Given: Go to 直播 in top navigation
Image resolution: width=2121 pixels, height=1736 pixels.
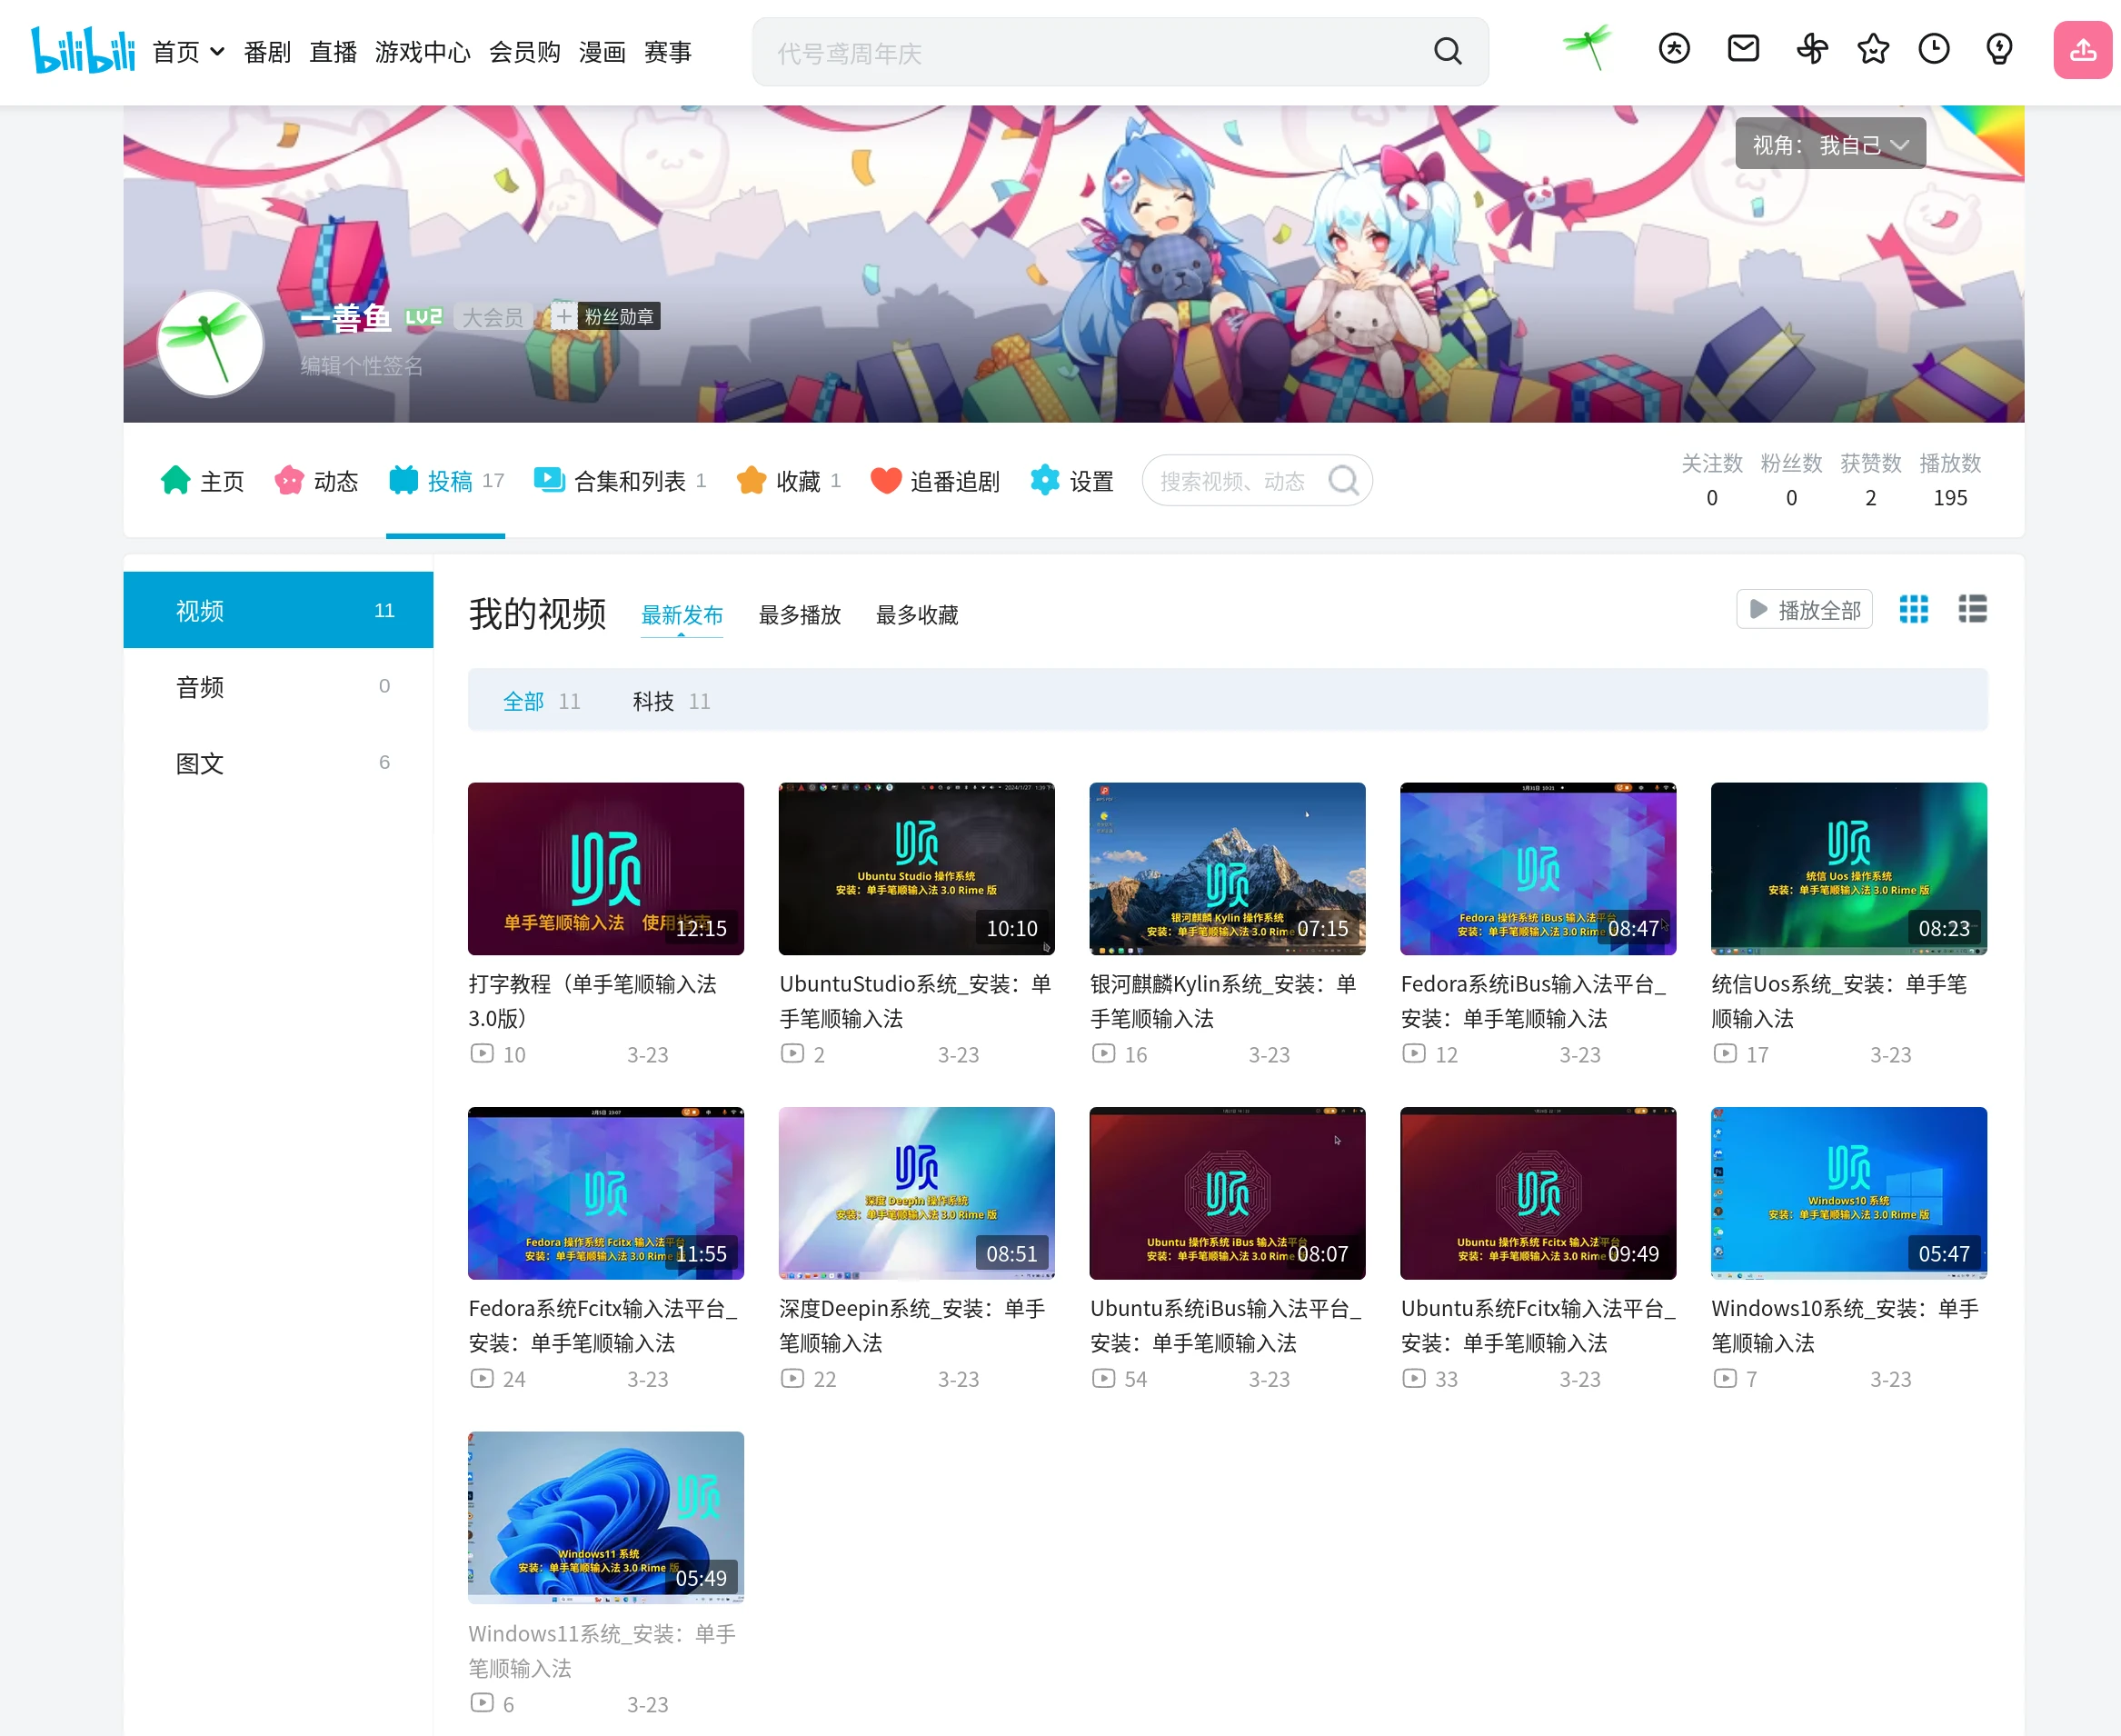Looking at the screenshot, I should tap(333, 52).
